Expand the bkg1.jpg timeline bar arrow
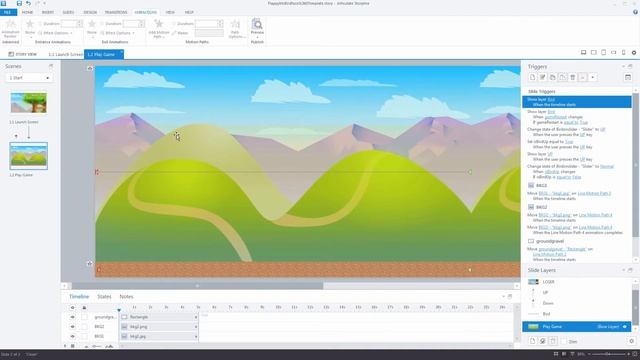 (x=196, y=337)
